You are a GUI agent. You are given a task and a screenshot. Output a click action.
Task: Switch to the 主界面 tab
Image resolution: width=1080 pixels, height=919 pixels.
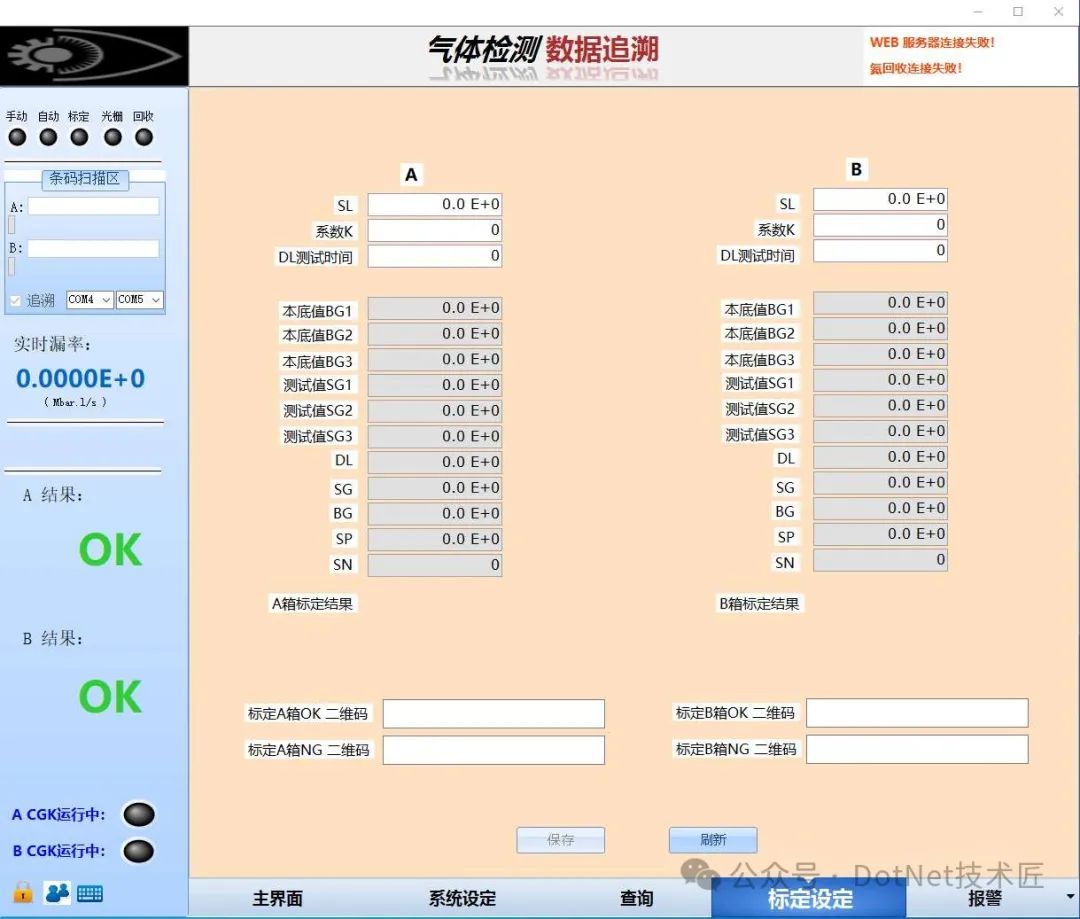pos(278,898)
